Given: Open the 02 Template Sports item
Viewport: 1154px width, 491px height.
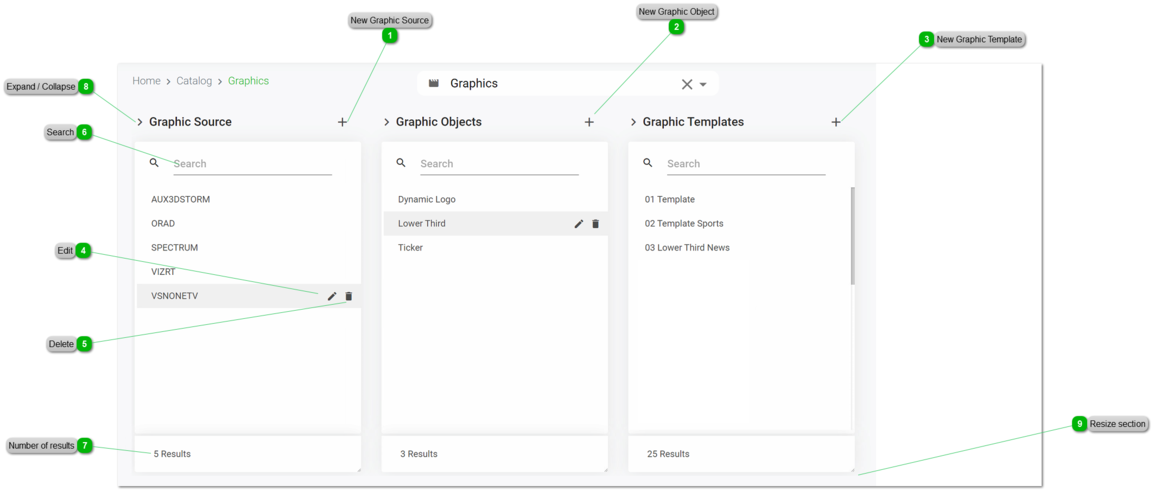Looking at the screenshot, I should point(684,223).
